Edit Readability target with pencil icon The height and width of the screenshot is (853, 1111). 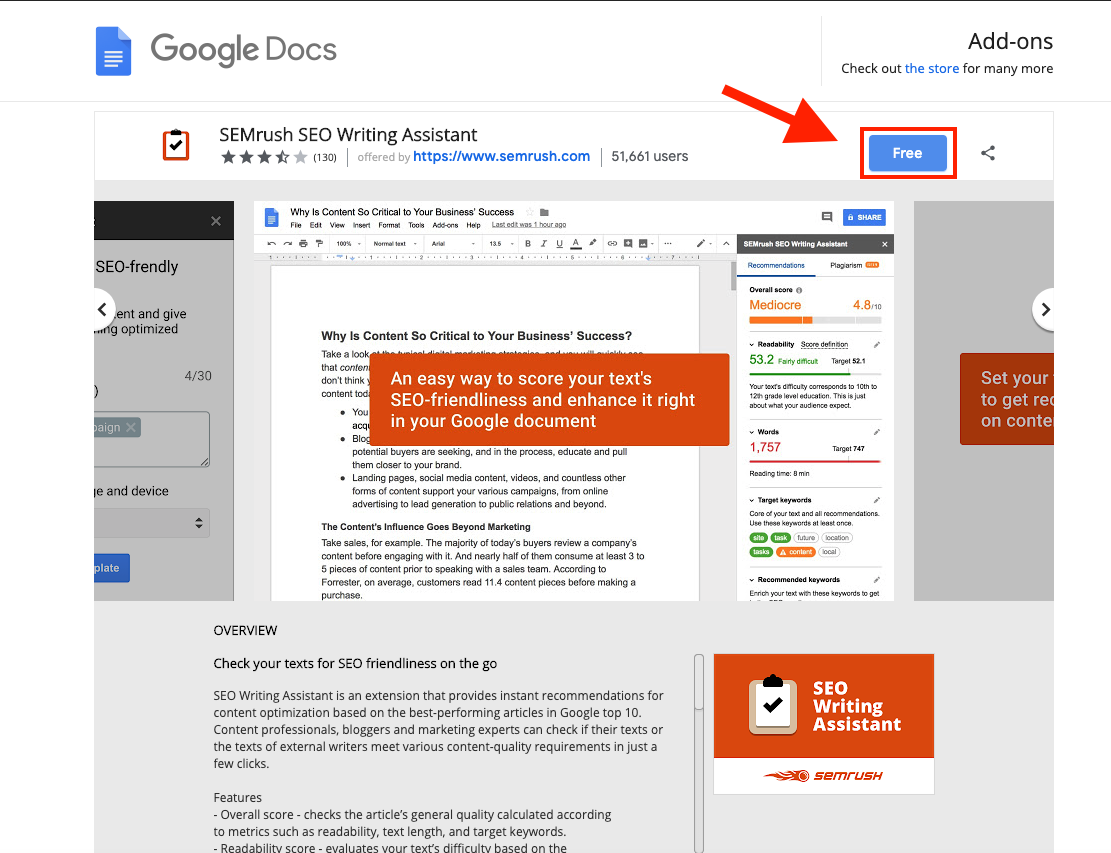point(876,345)
